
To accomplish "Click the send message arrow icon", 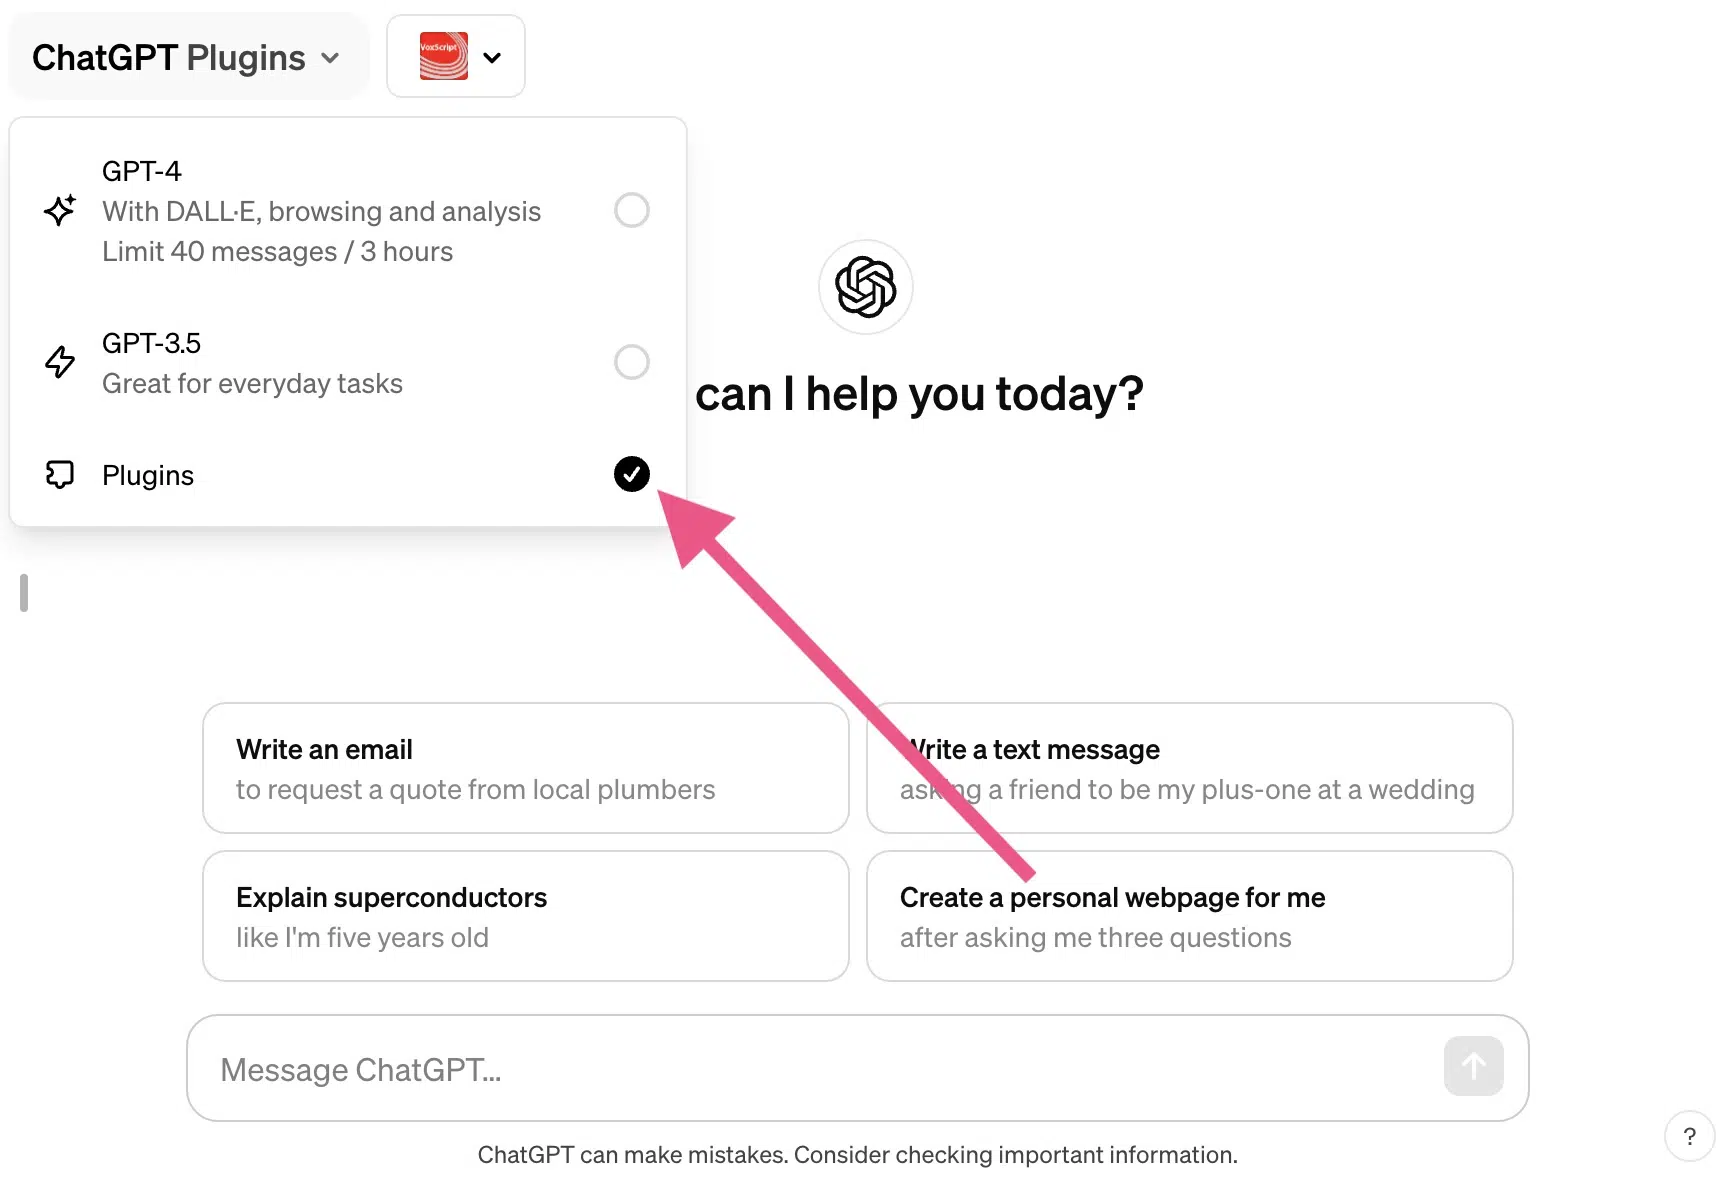I will [x=1472, y=1066].
